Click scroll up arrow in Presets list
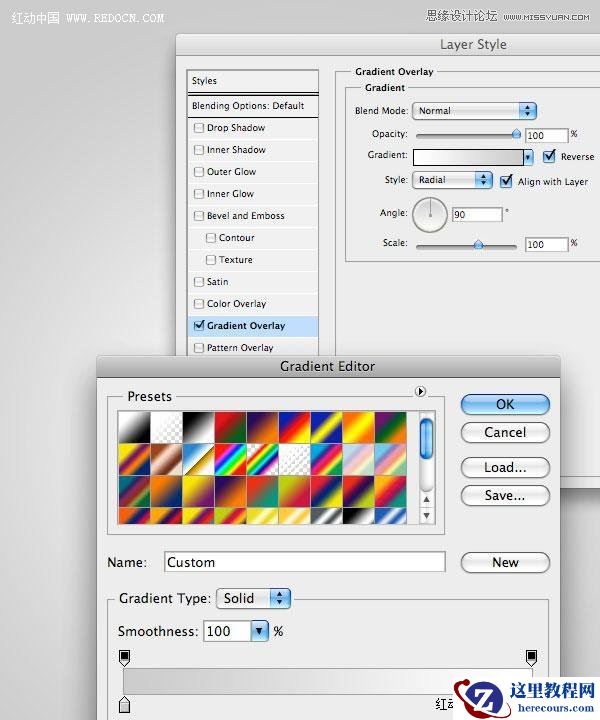This screenshot has width=600, height=720. [426, 499]
